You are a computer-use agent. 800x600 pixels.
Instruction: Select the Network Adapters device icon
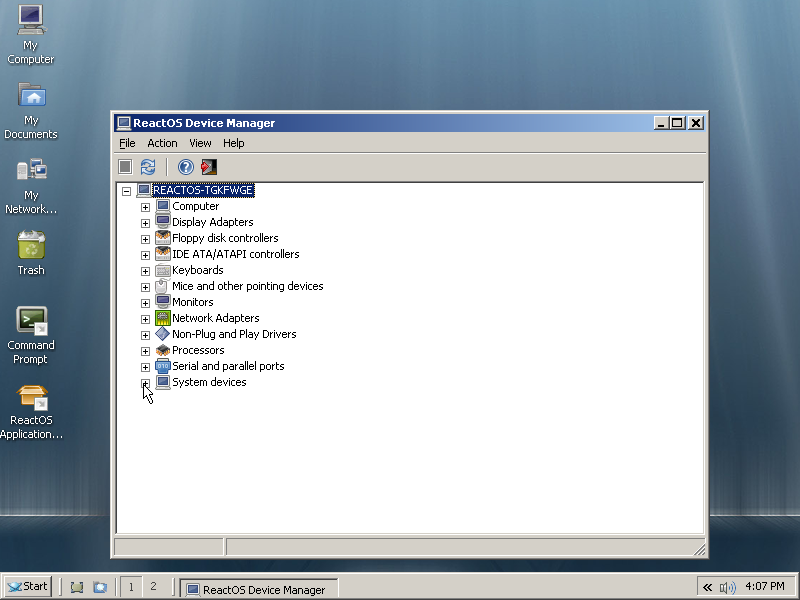(x=163, y=318)
